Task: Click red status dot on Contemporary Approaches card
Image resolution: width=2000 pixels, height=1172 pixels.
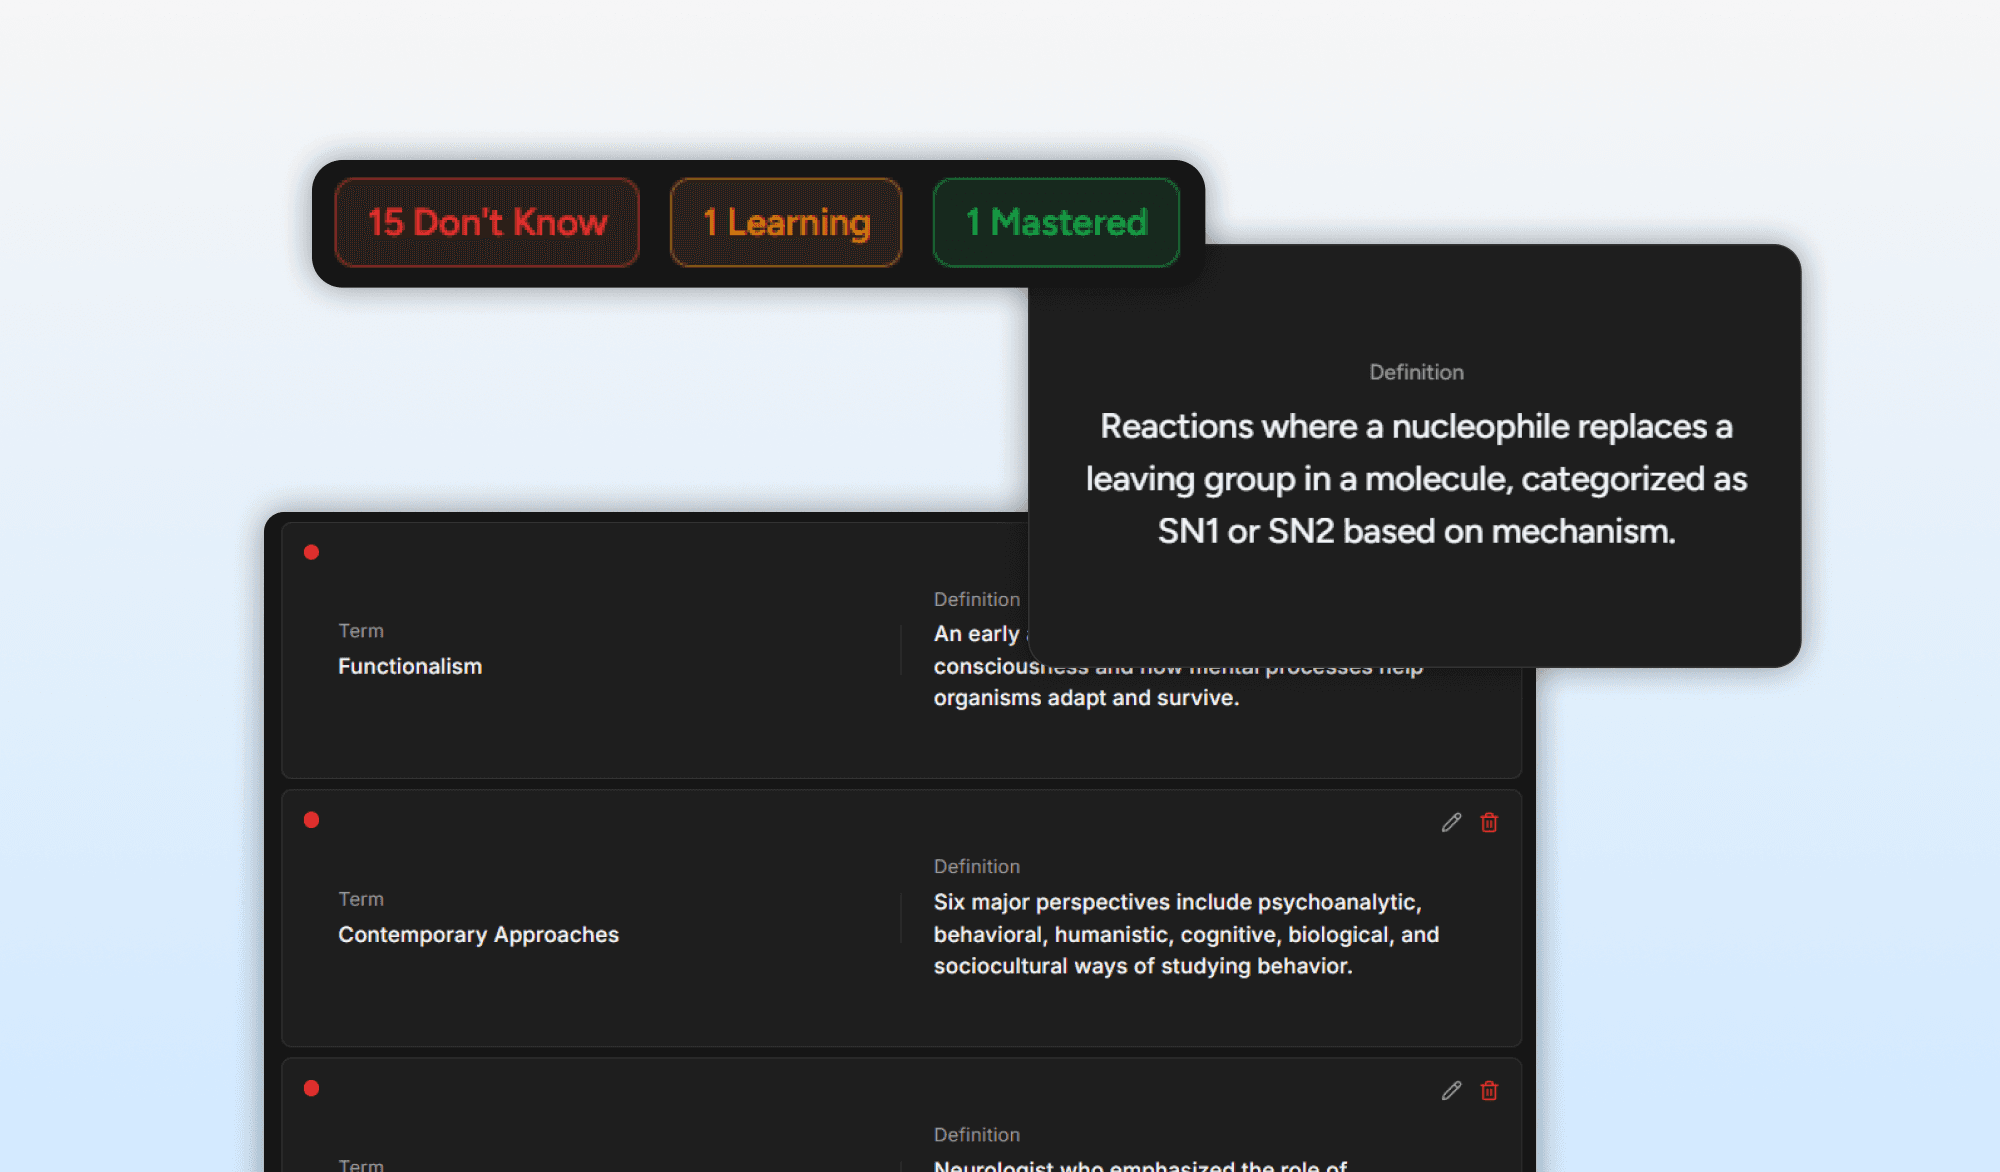Action: coord(311,820)
